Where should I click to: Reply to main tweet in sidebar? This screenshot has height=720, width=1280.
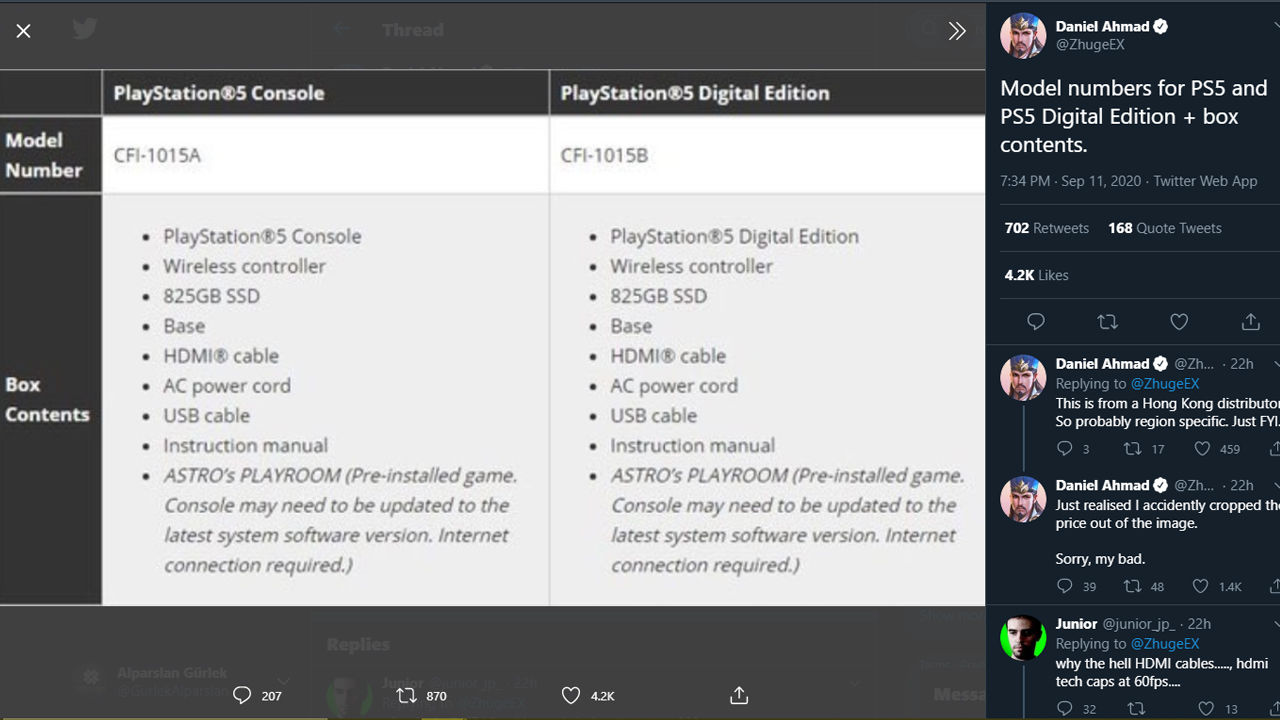point(1036,322)
